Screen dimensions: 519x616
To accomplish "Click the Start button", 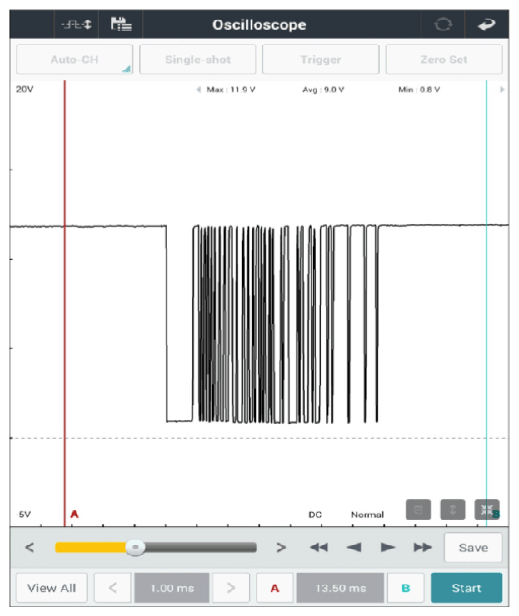I will pyautogui.click(x=466, y=588).
